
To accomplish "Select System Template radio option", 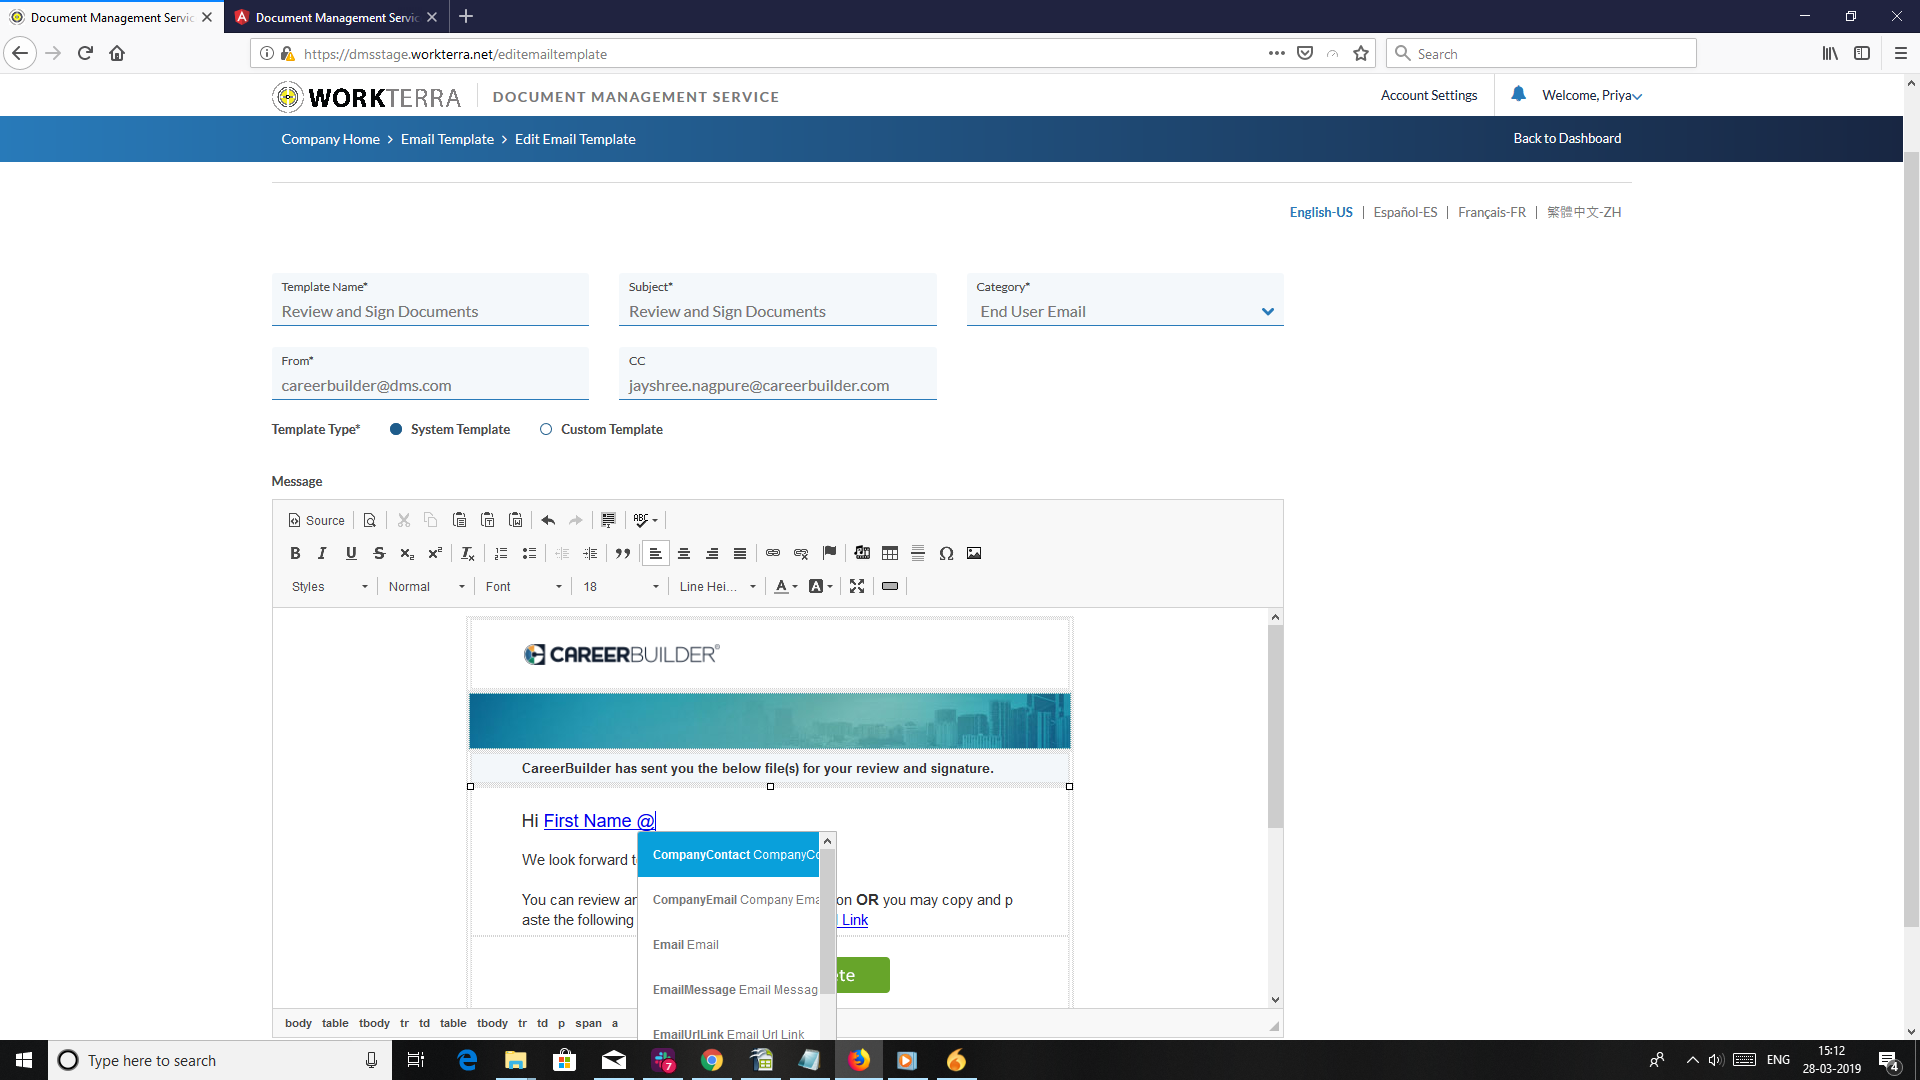I will tap(396, 429).
